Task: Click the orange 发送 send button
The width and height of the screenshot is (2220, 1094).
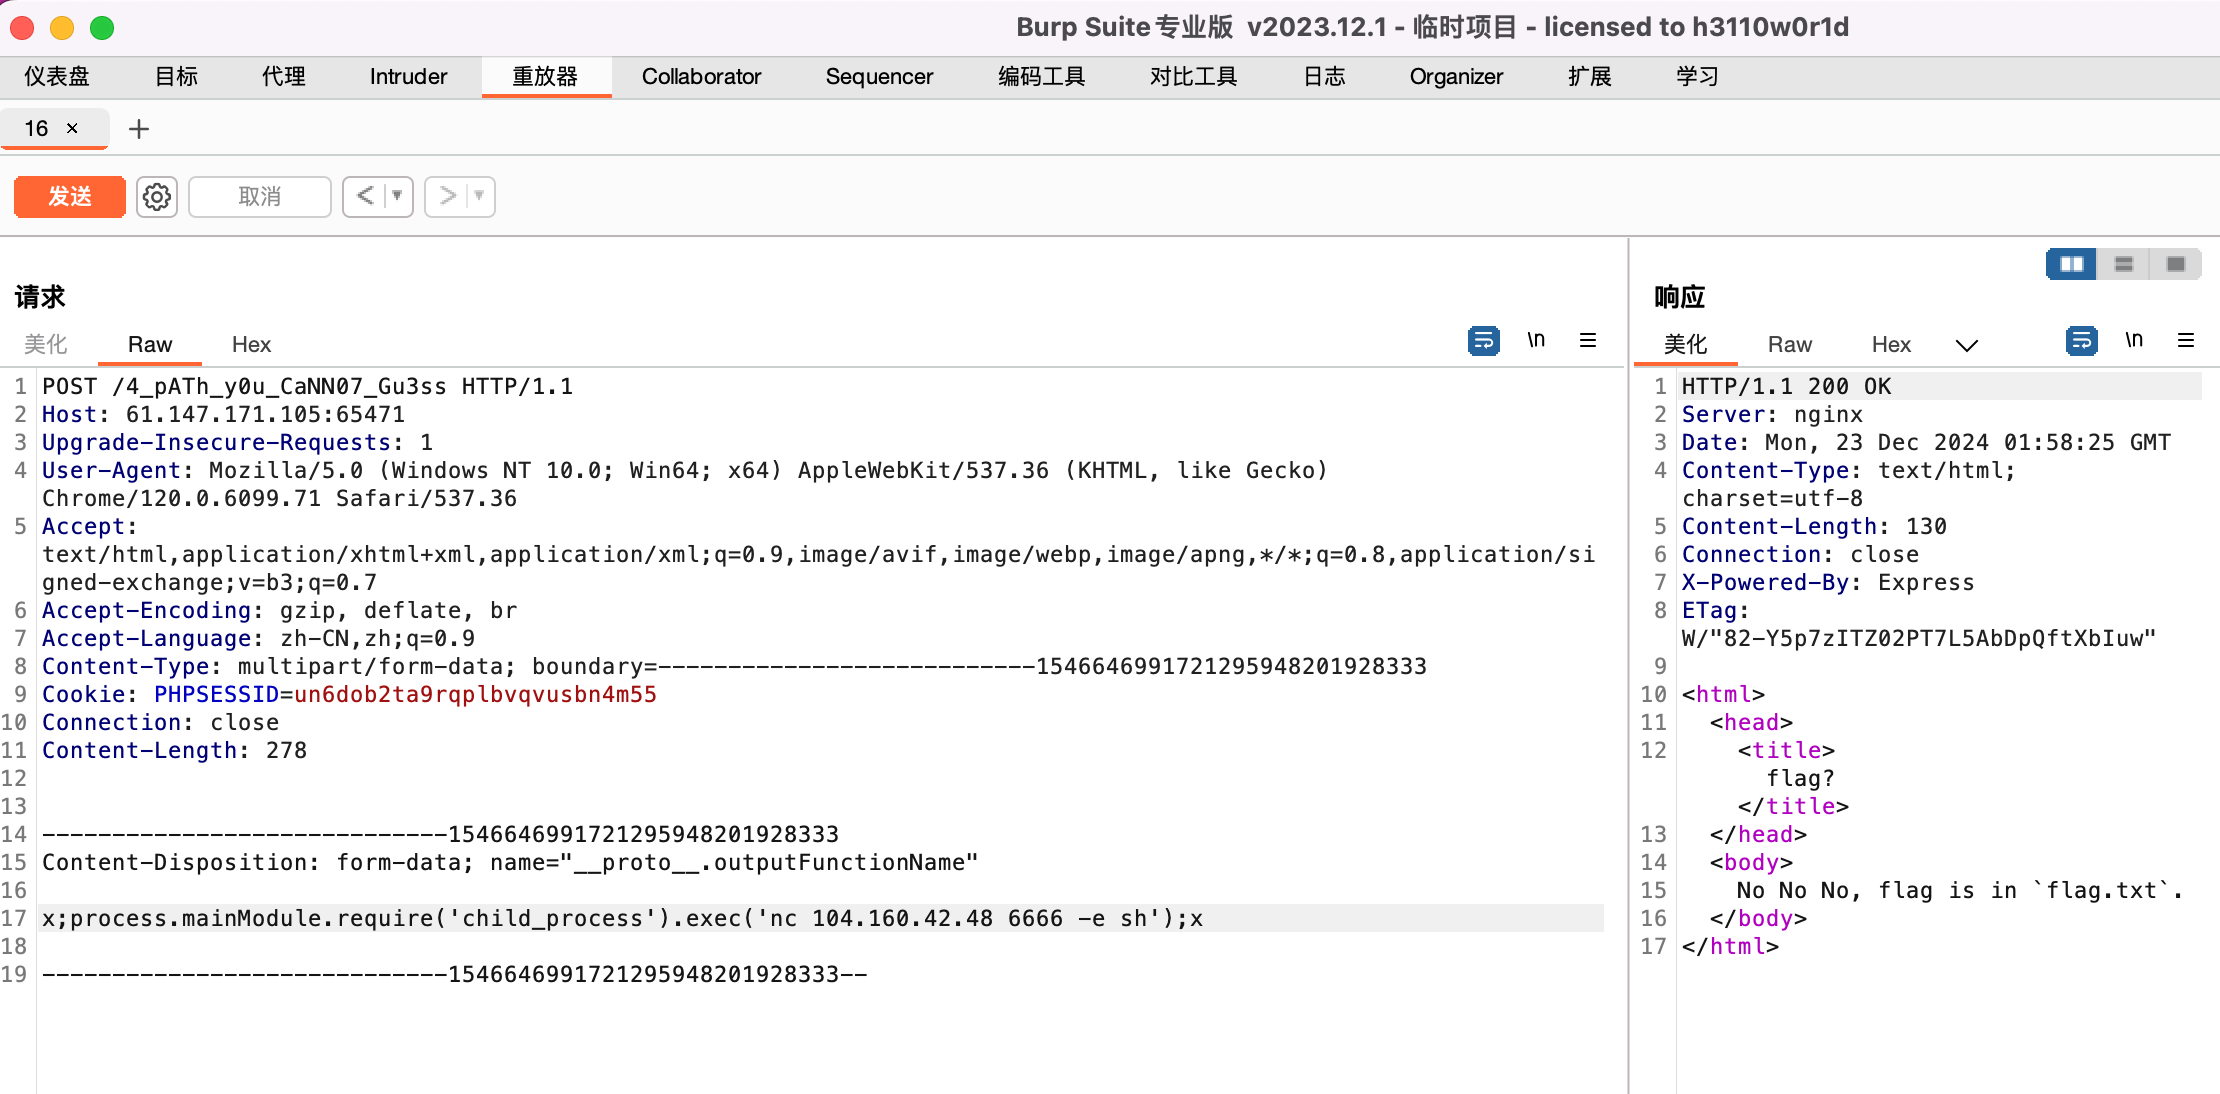Action: tap(70, 197)
